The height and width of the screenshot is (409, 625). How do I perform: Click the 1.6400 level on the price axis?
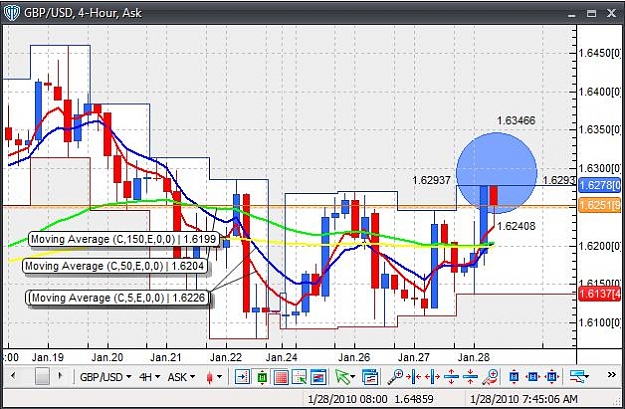(x=599, y=92)
